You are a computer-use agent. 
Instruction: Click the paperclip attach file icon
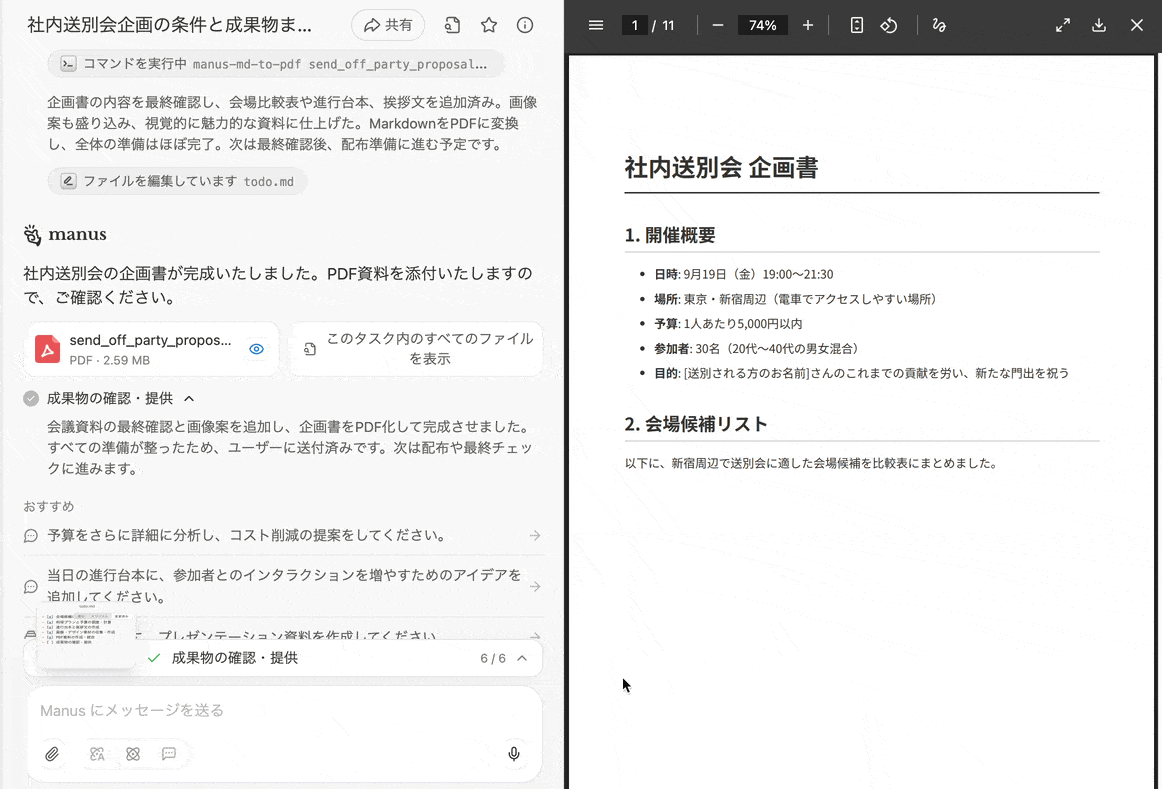pyautogui.click(x=52, y=754)
